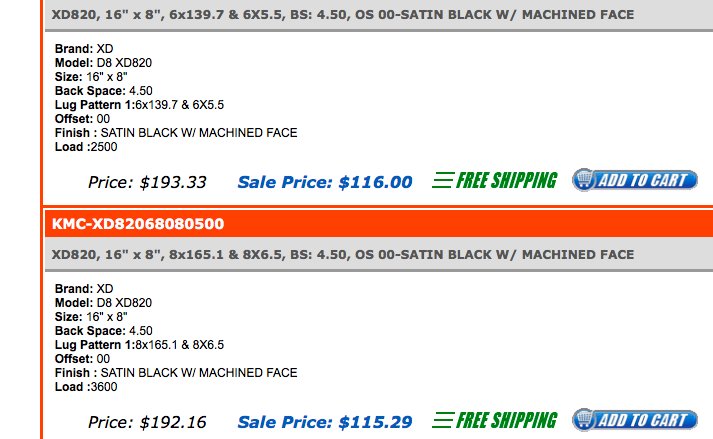Click the Free Shipping badge next to $115.29

[495, 420]
